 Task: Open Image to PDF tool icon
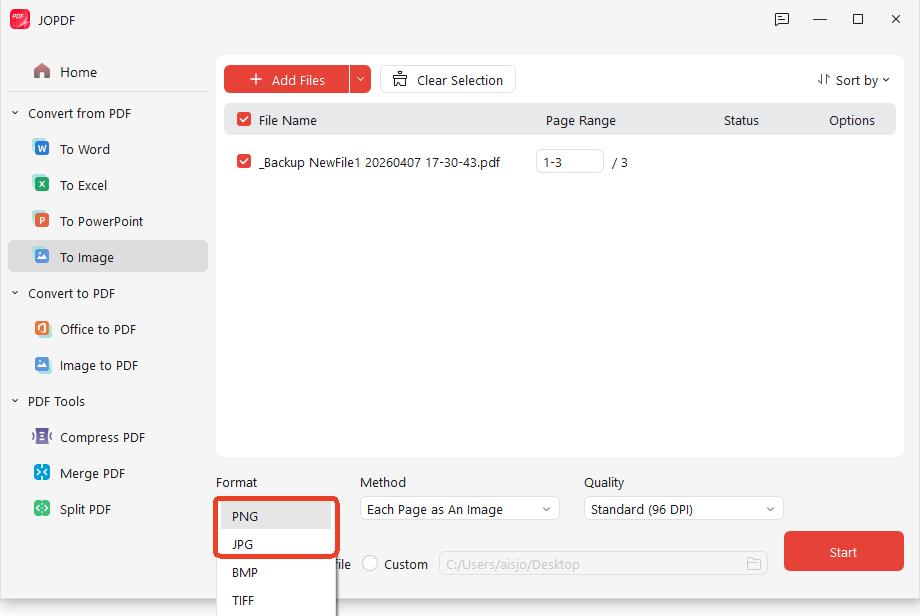42,364
